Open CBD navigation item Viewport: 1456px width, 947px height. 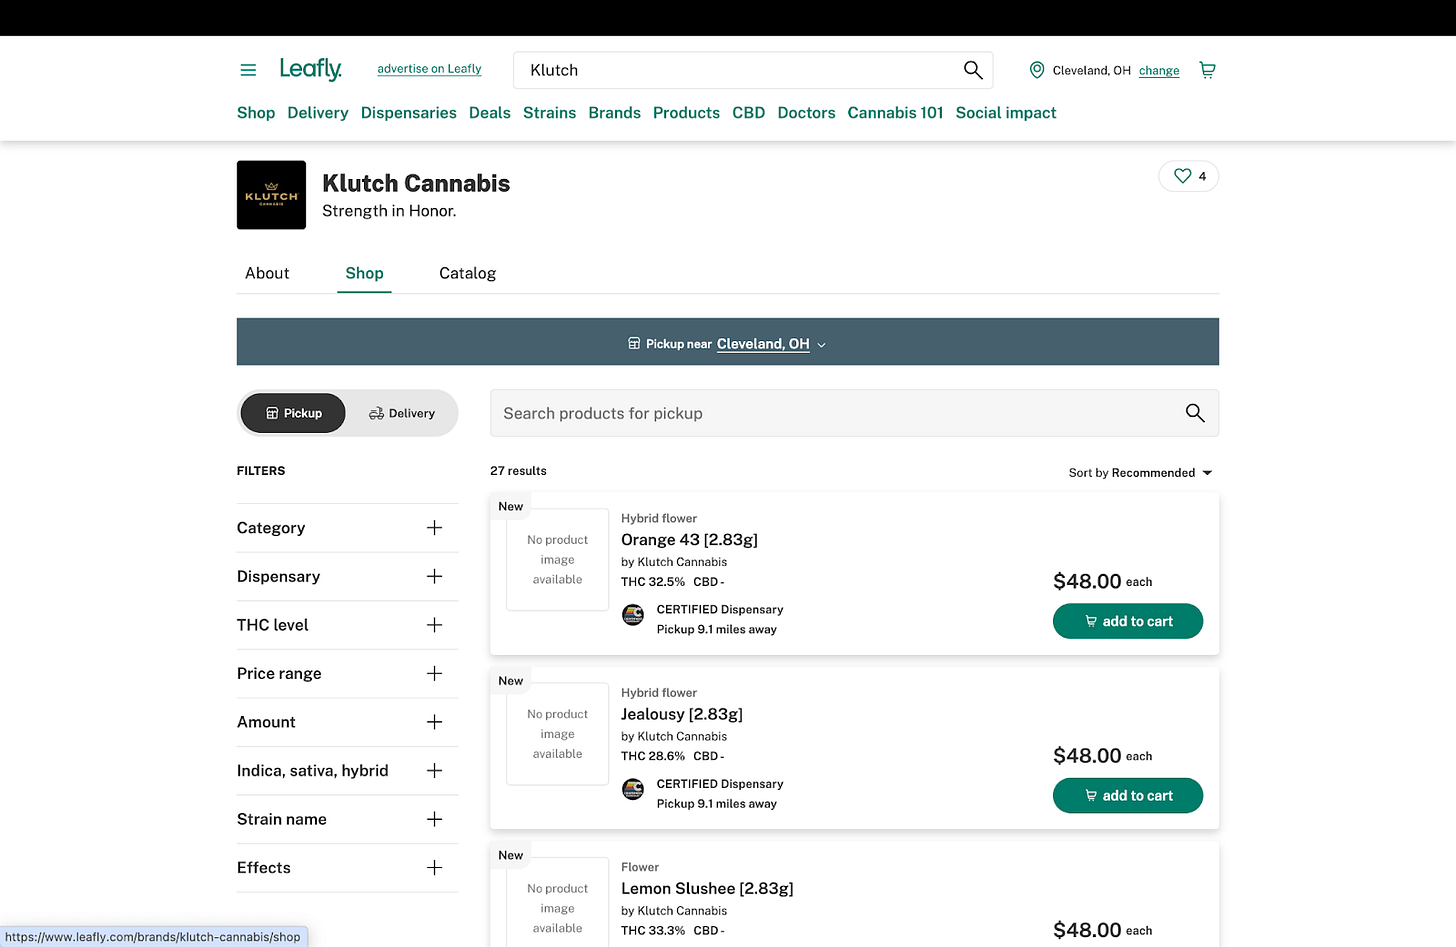click(749, 113)
